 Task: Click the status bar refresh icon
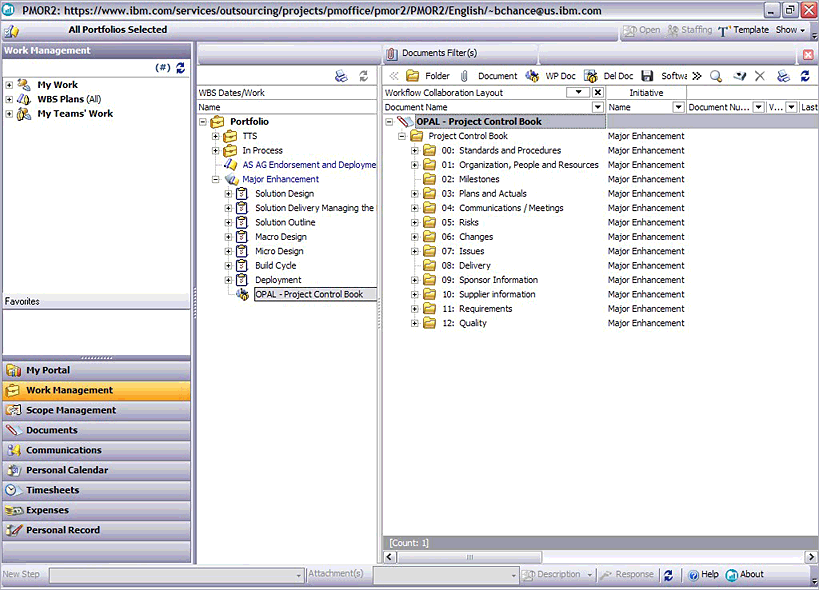(x=669, y=575)
